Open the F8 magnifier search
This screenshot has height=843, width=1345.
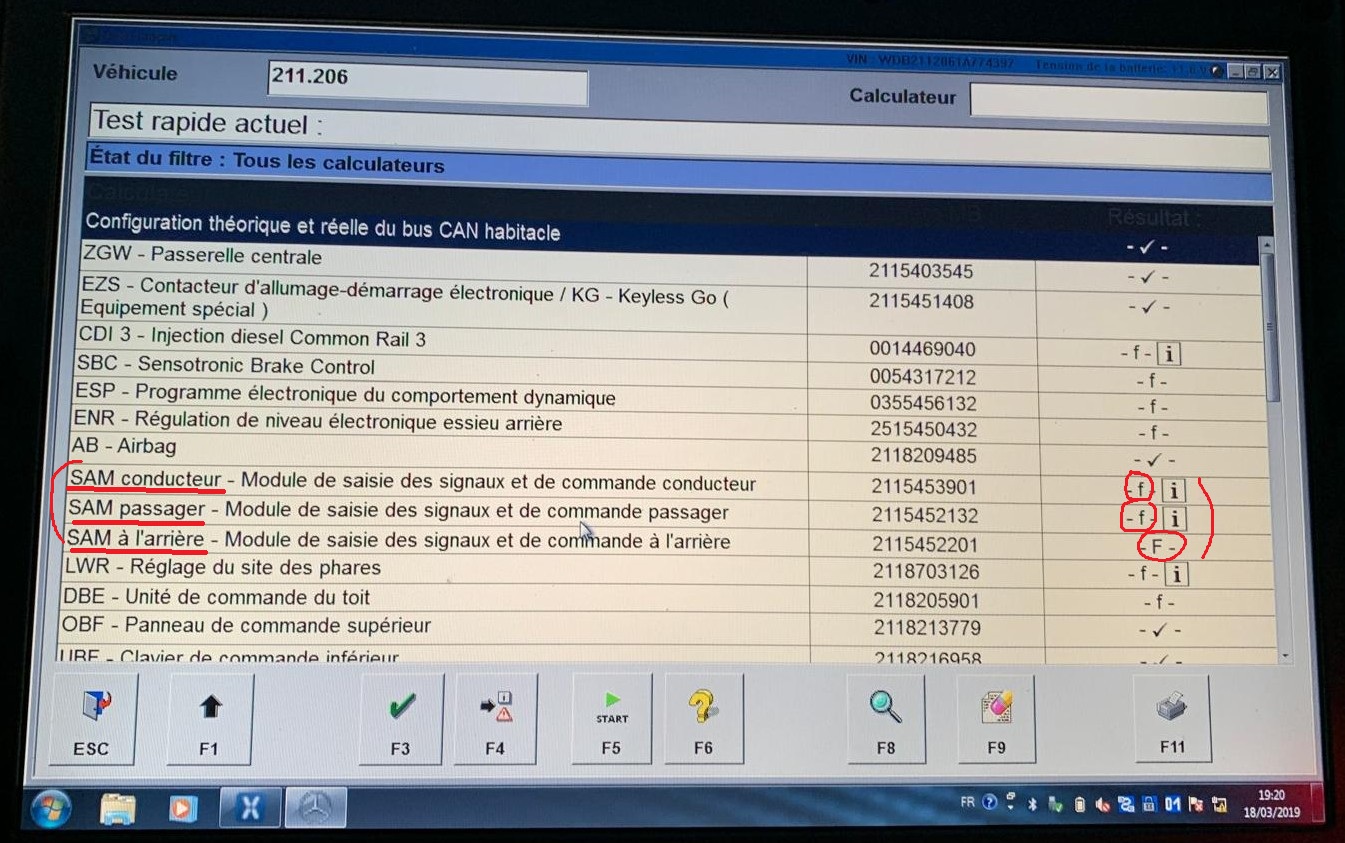[885, 717]
